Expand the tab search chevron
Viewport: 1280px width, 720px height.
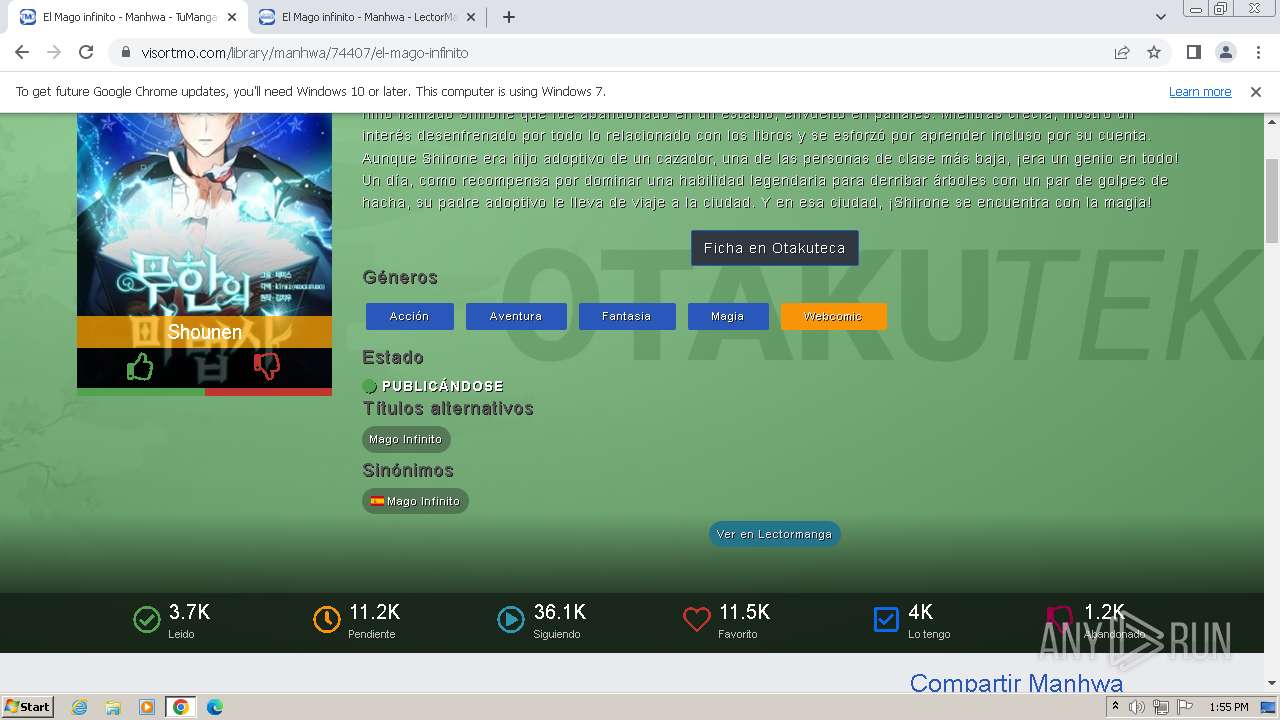click(1161, 17)
